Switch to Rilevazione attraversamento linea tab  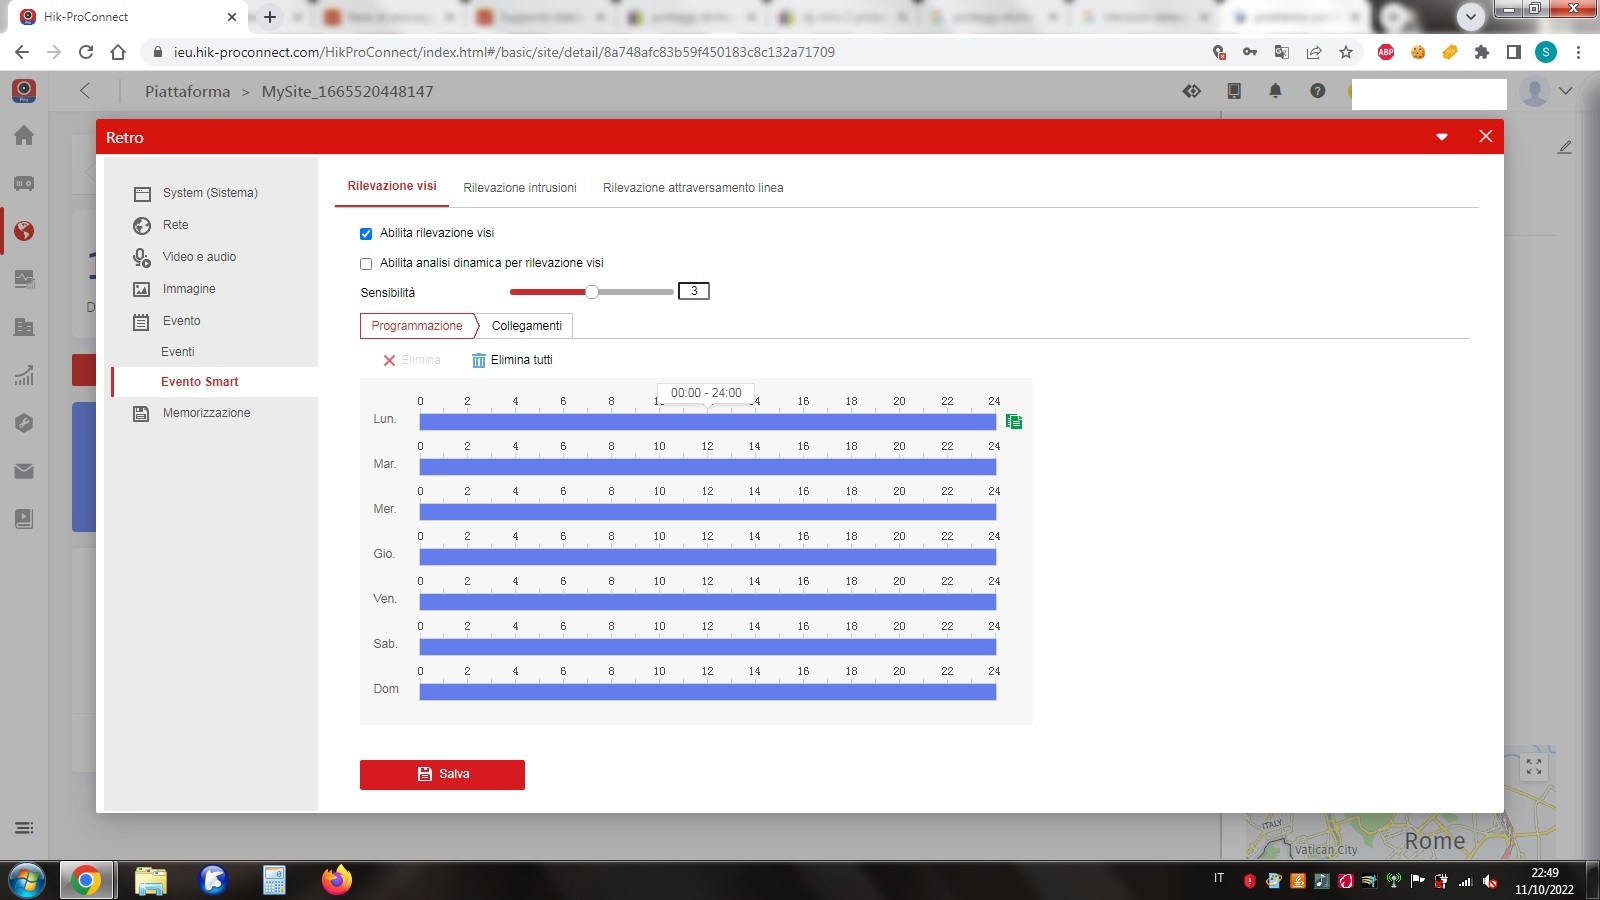692,188
